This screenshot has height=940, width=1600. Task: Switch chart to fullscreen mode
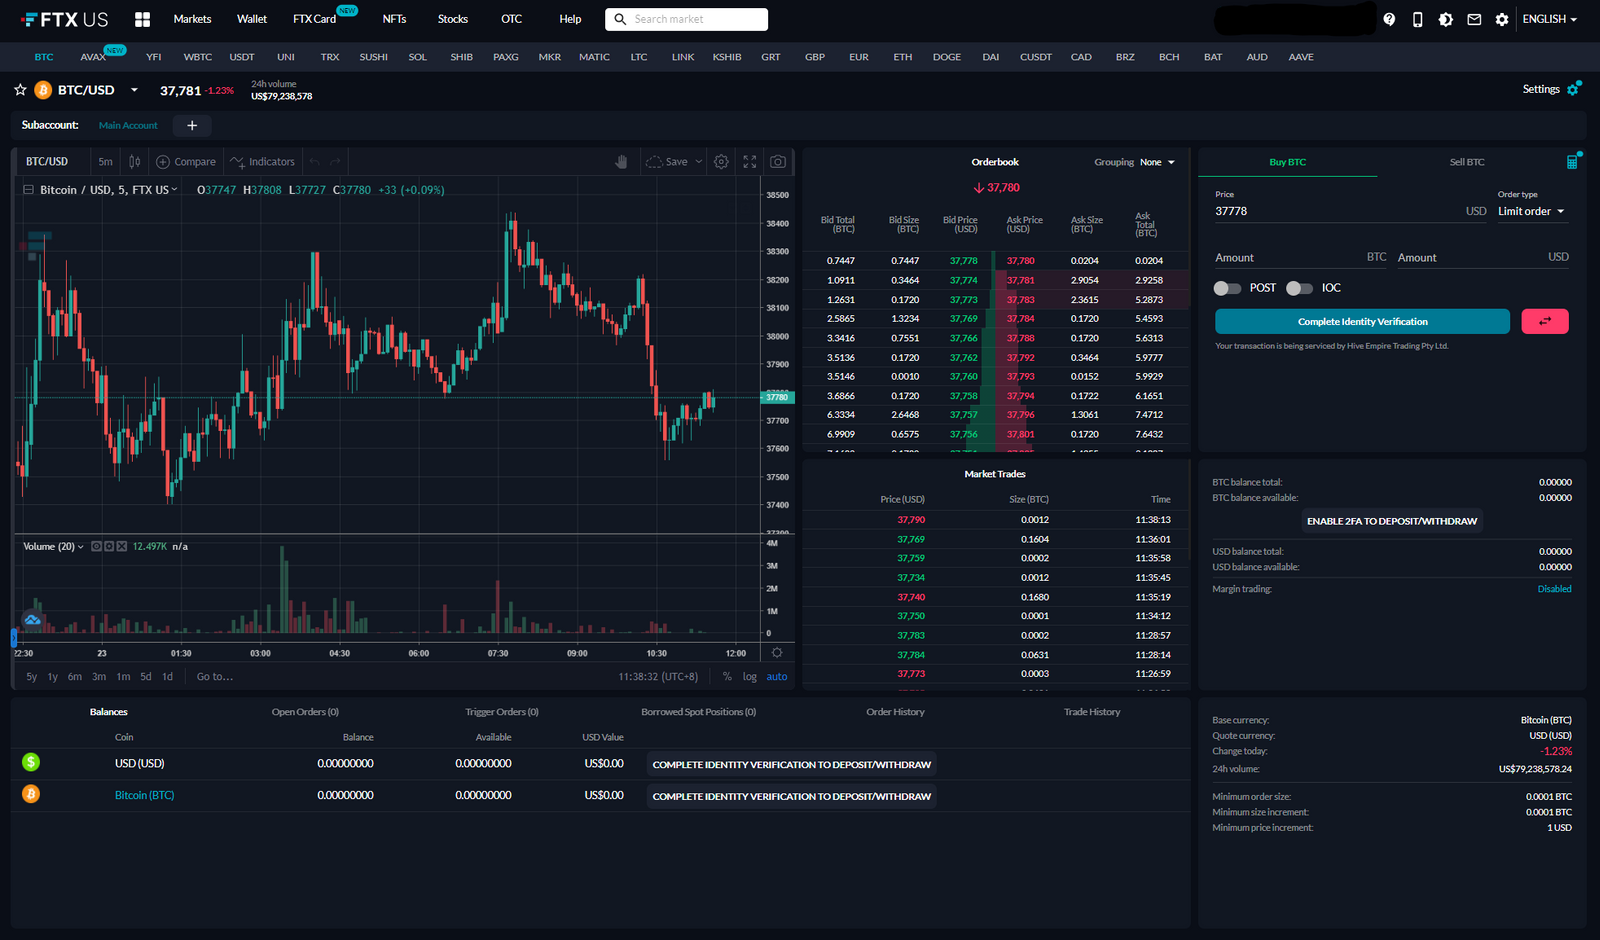point(749,161)
